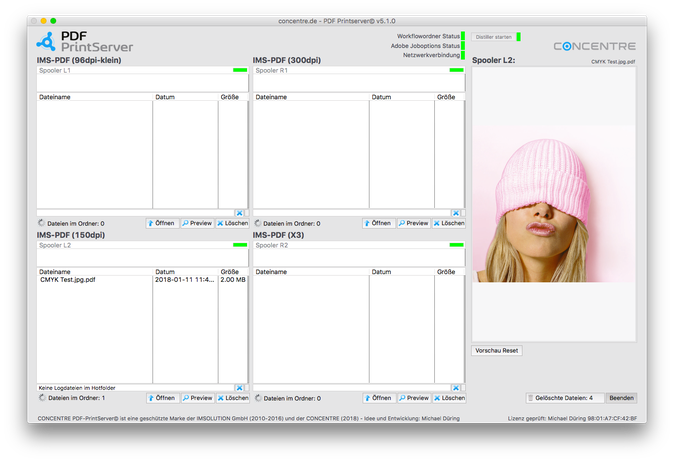
Task: Open the IMS-PDF (150dpi) folder via Öffnen
Action: 162,398
